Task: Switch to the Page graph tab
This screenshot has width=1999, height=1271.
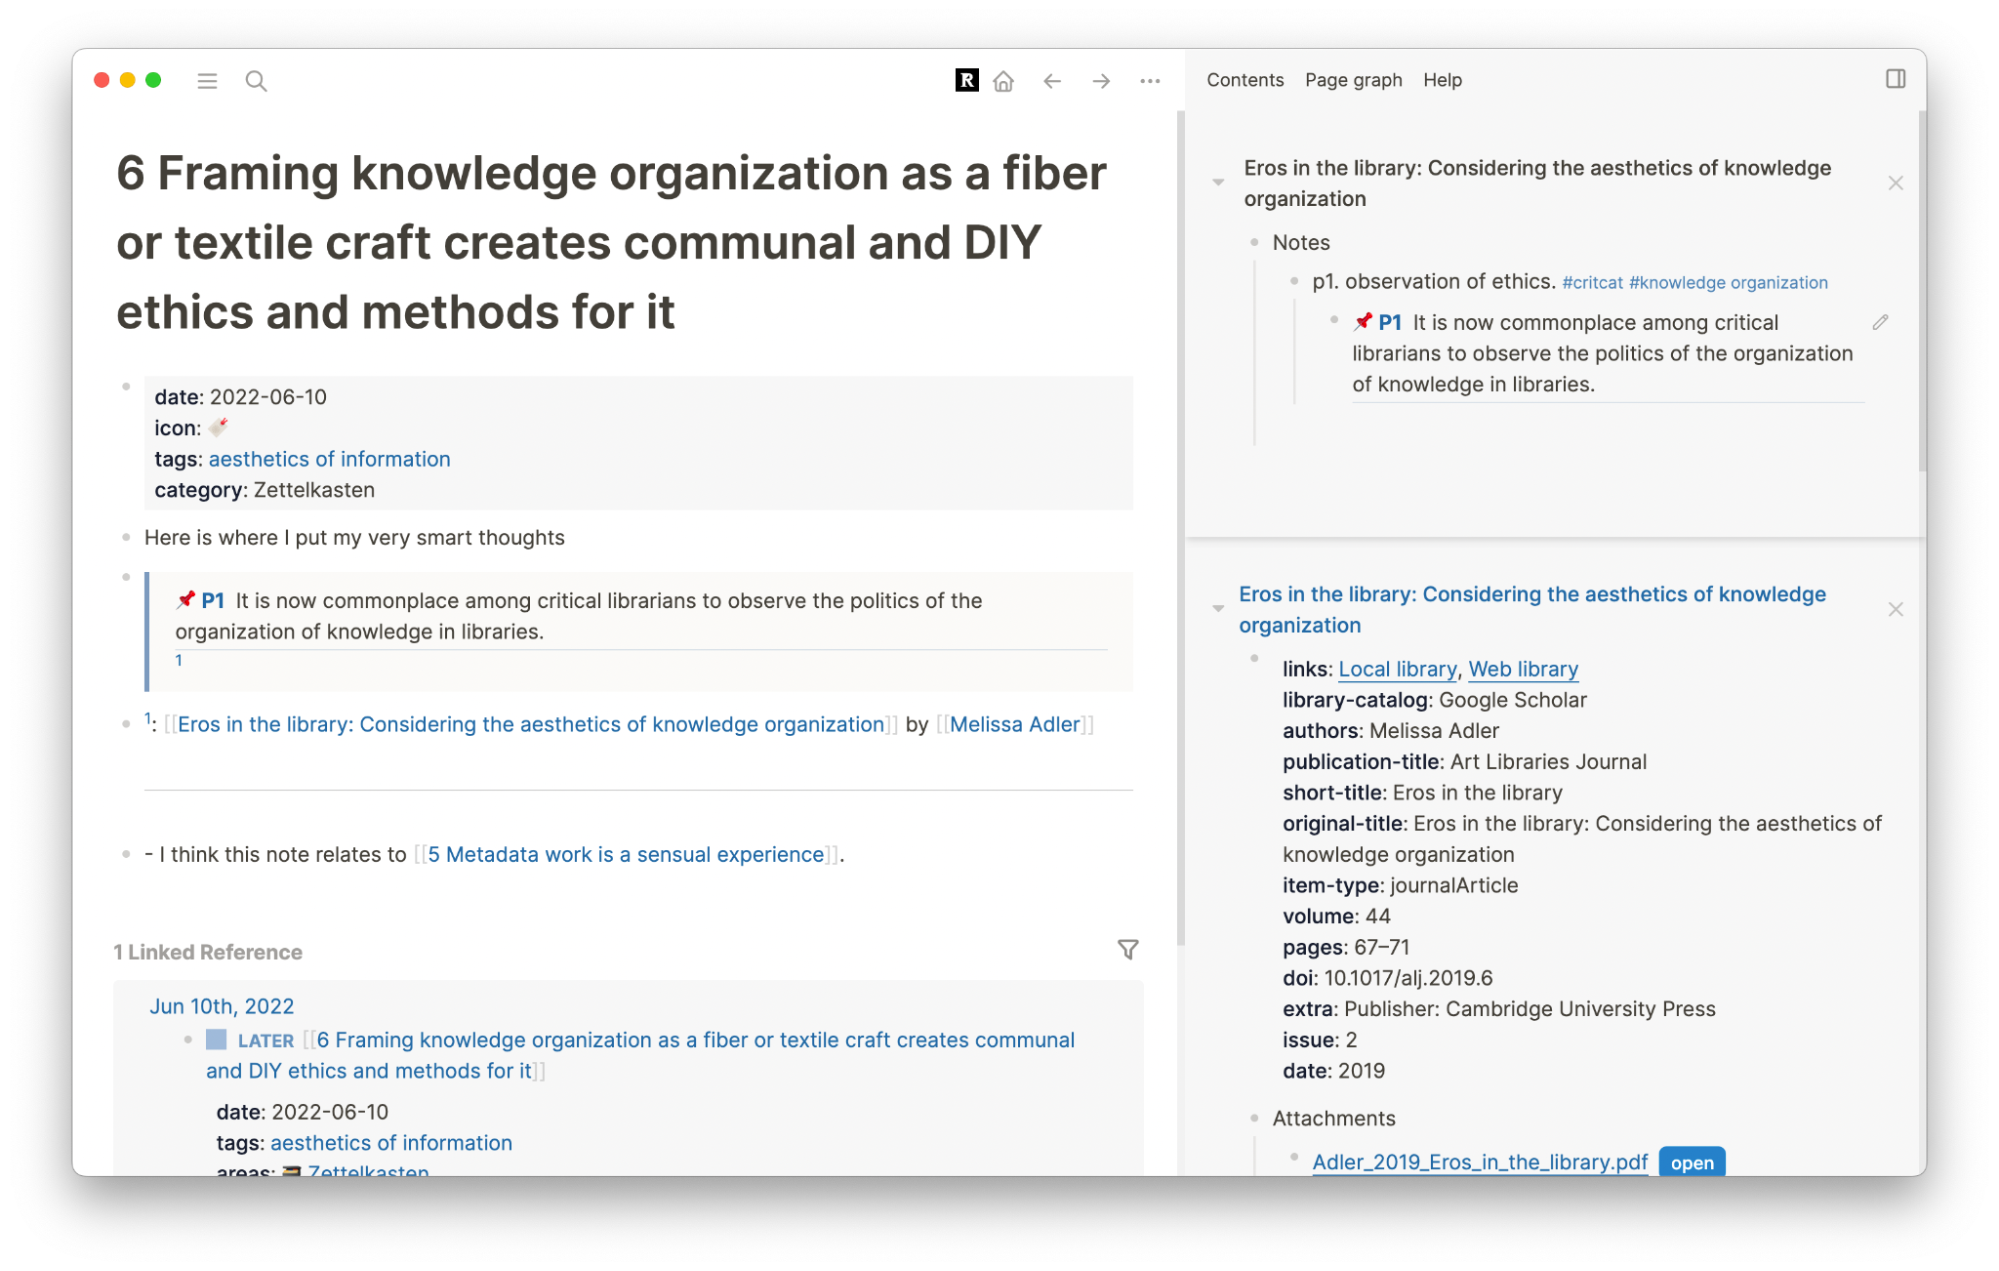Action: click(1353, 80)
